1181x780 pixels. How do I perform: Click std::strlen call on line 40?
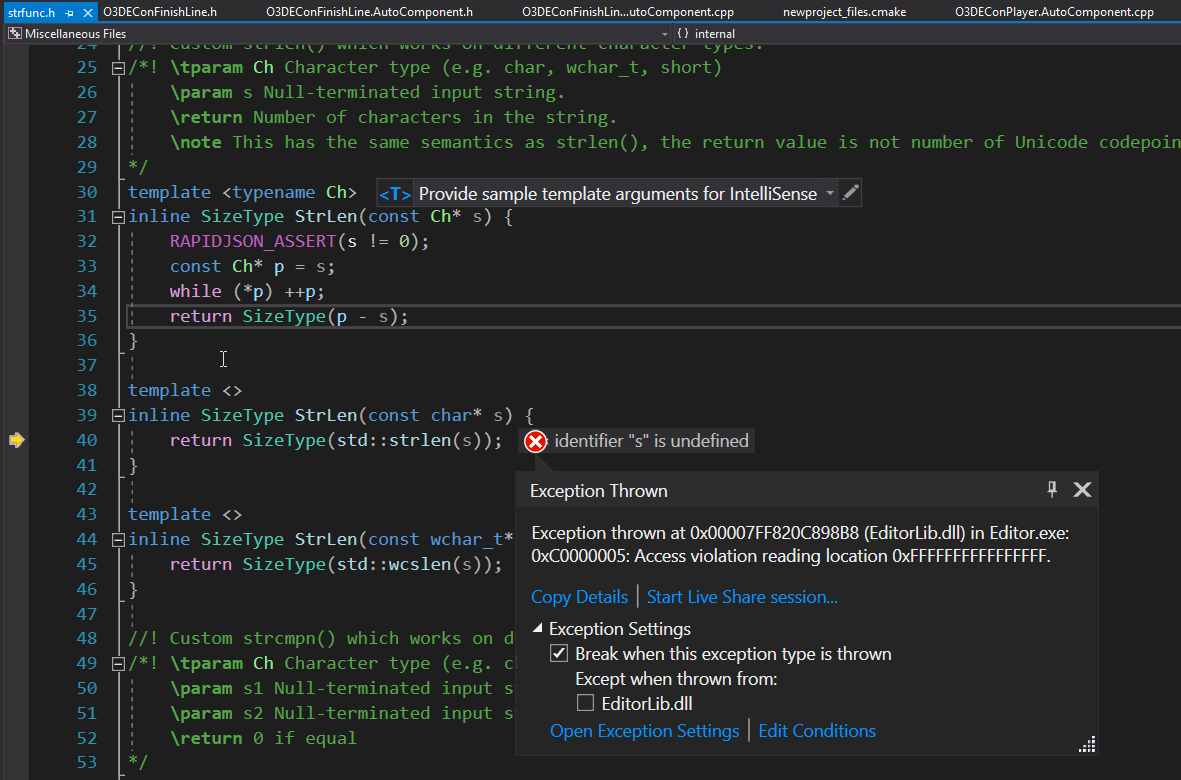[409, 440]
